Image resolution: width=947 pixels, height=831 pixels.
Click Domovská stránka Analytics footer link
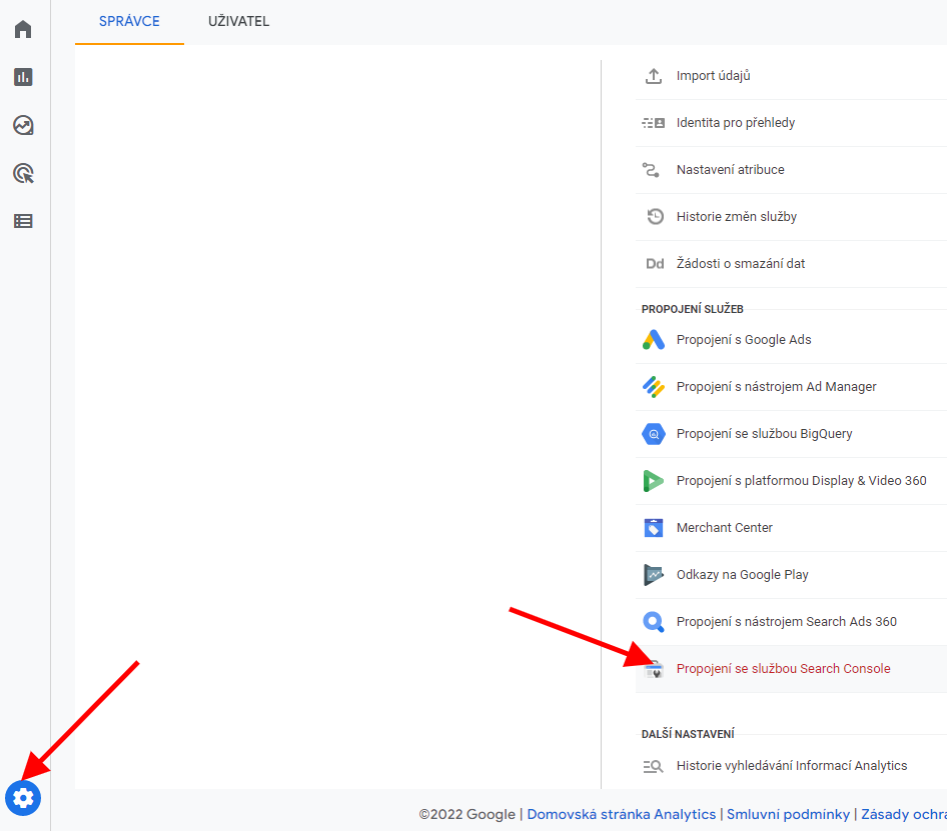point(621,814)
